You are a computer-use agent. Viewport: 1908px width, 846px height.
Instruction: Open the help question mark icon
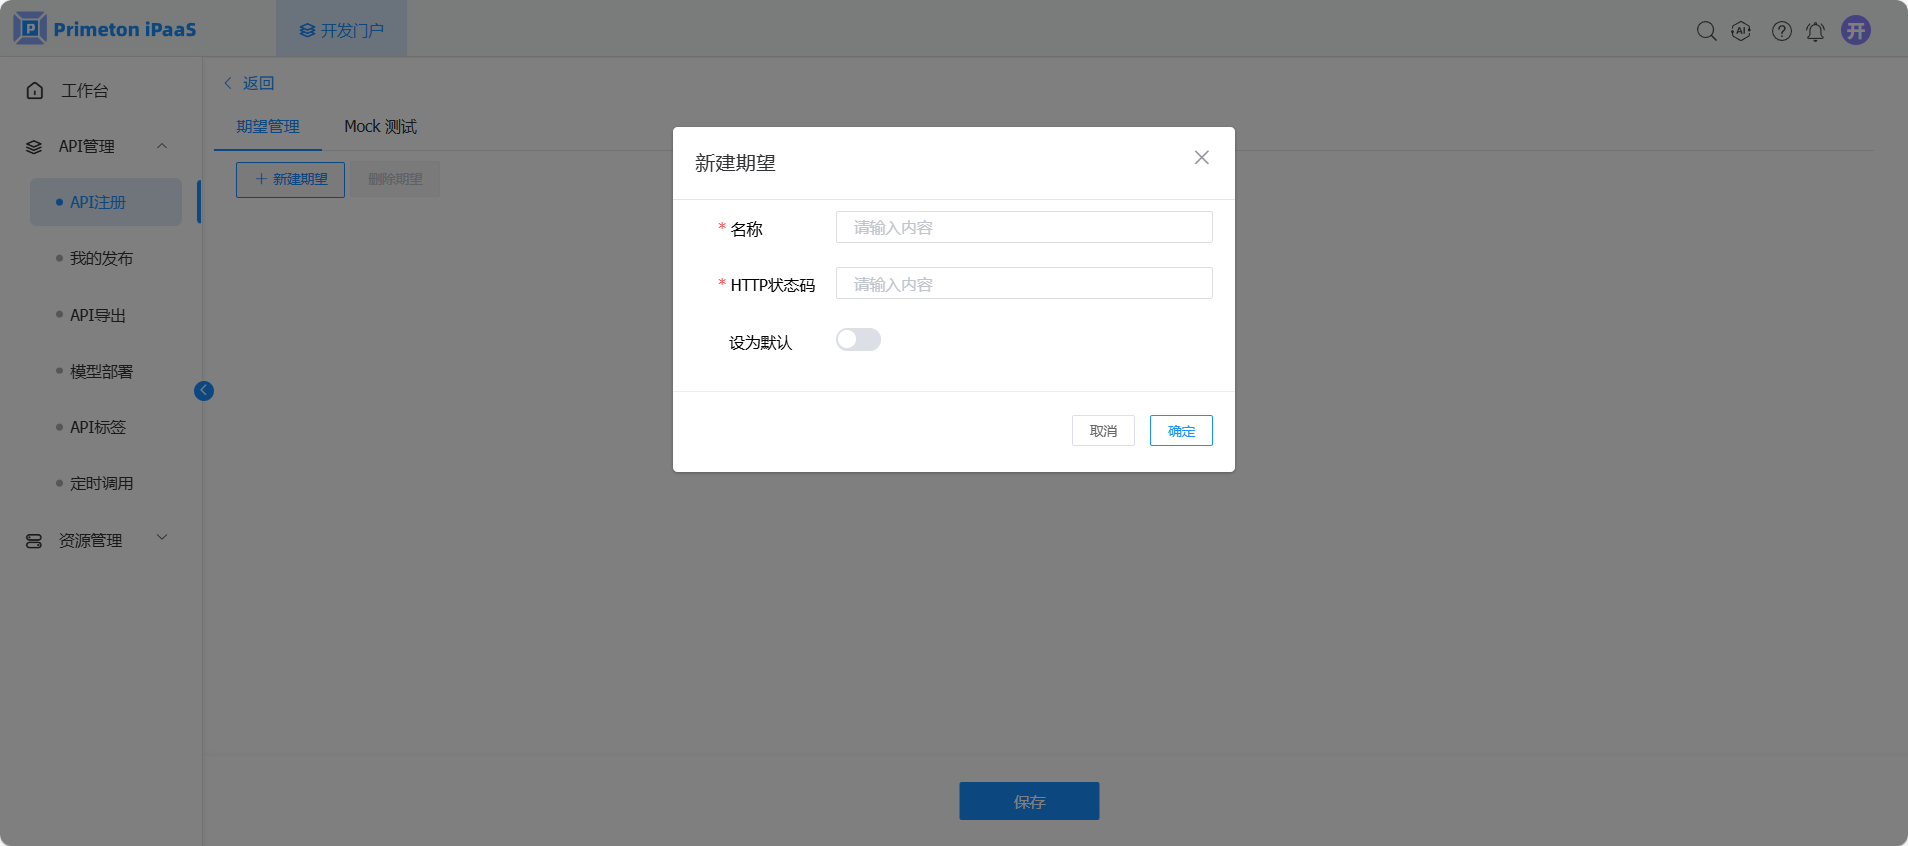click(x=1781, y=31)
